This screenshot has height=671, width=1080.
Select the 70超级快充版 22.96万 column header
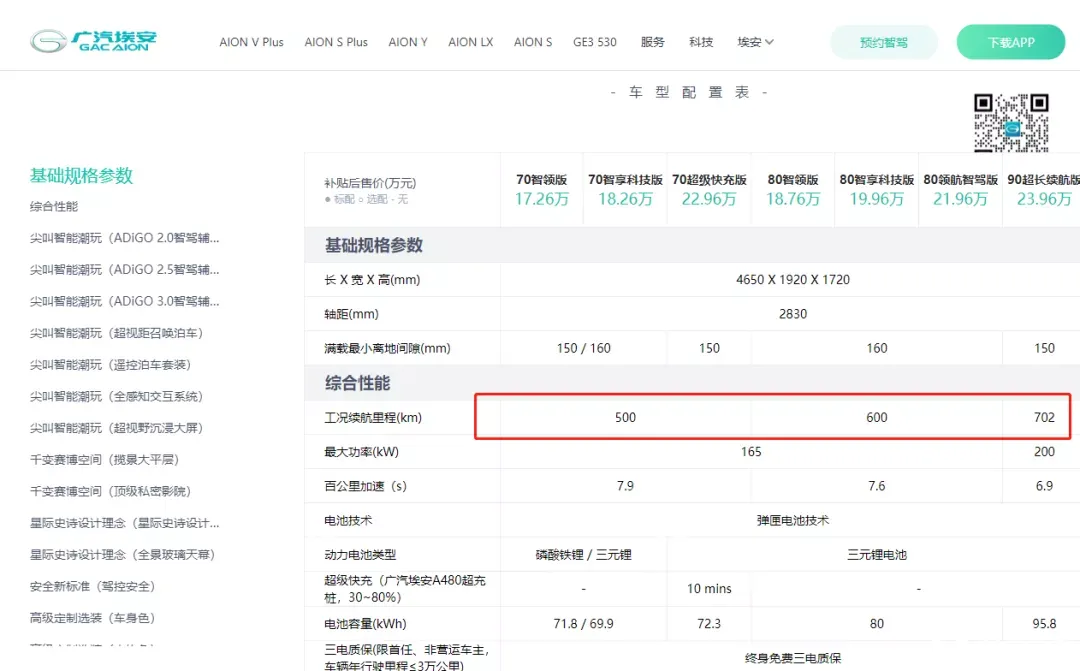click(709, 189)
